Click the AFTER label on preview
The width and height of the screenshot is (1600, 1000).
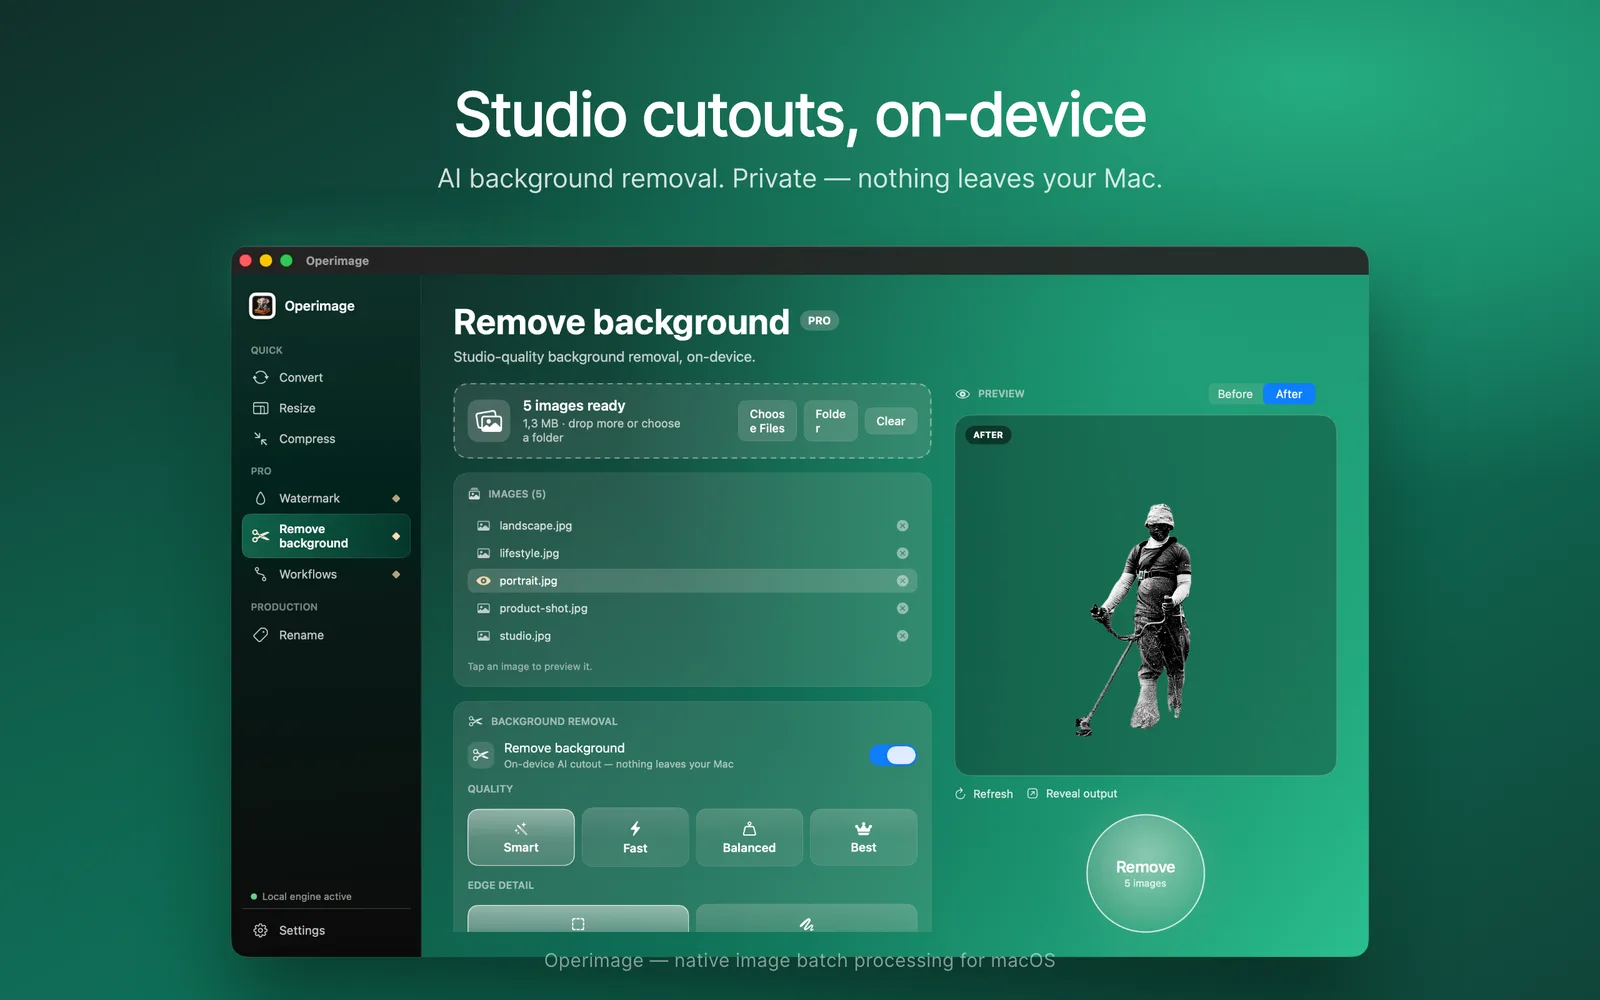[x=988, y=435]
